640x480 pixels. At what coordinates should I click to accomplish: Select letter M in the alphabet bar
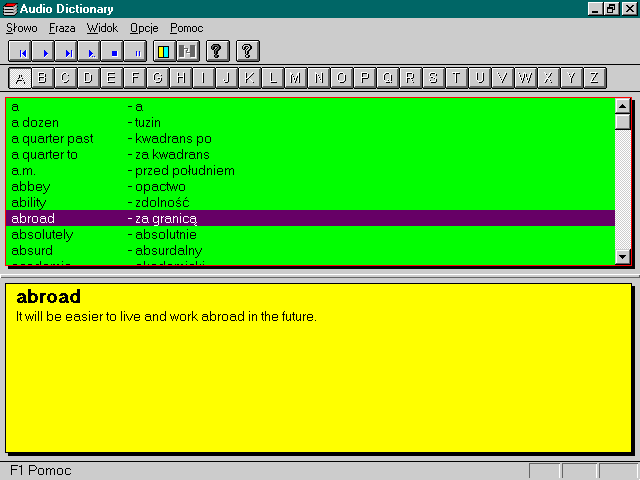(x=295, y=78)
